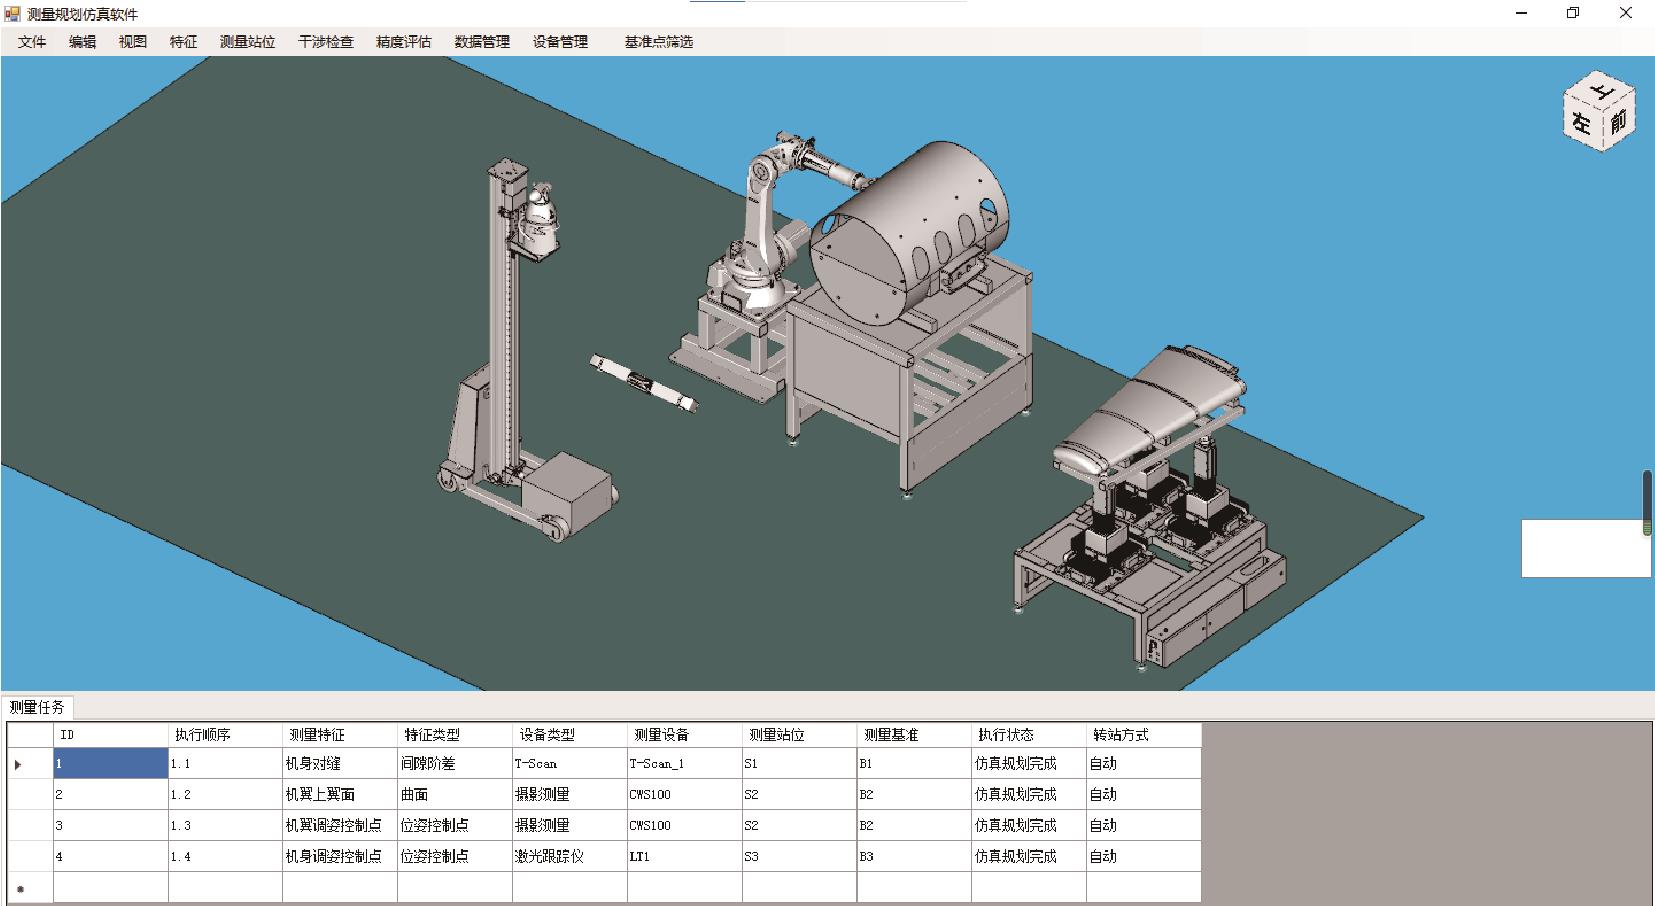1655x906 pixels.
Task: Open the 基准点筛选 menu
Action: [x=658, y=42]
